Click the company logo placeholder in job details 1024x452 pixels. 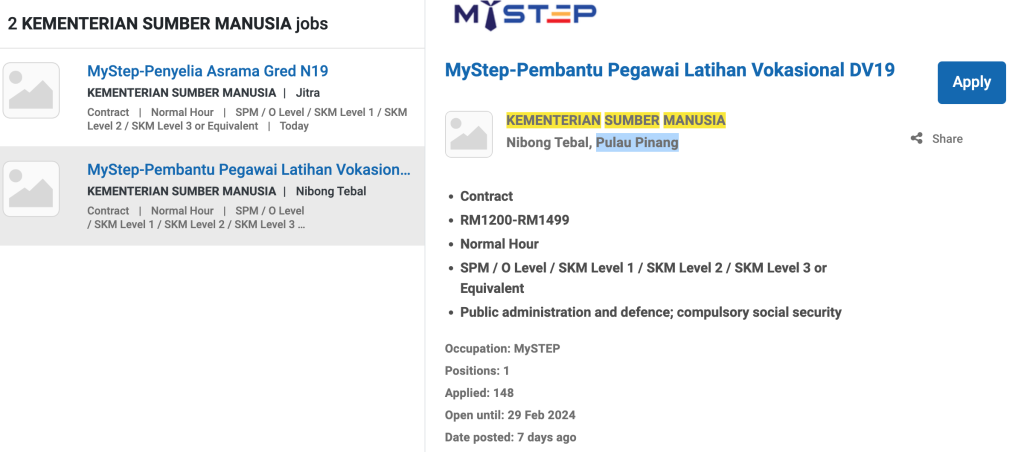pos(469,134)
